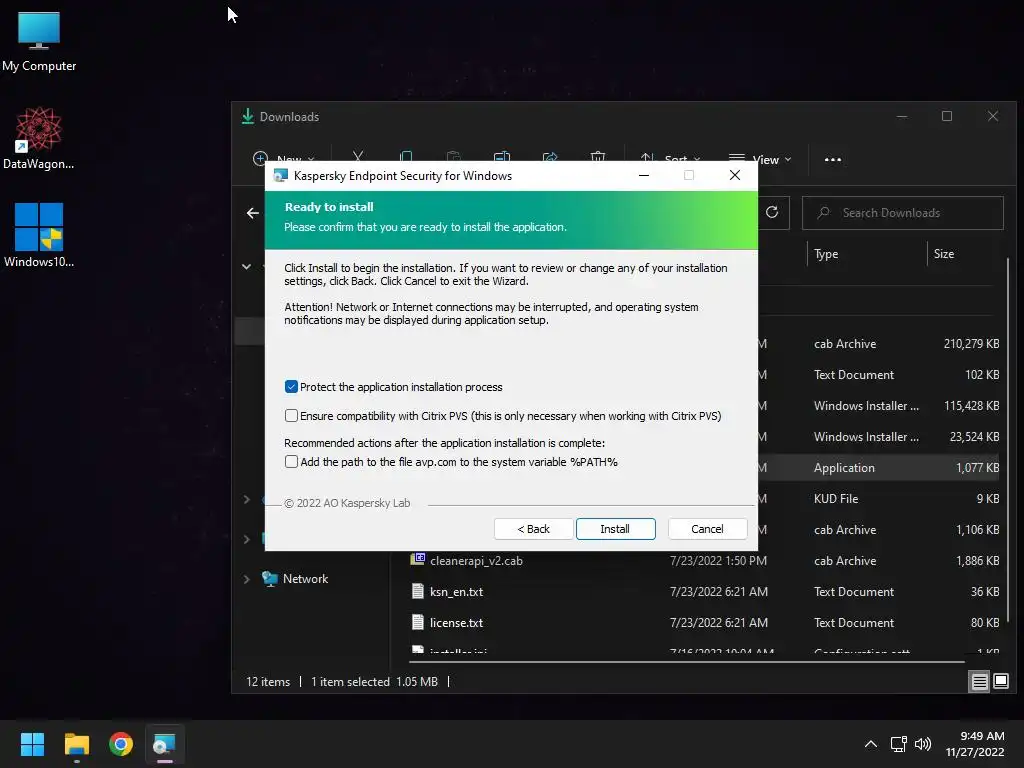Select Network in navigation pane
Viewport: 1024px width, 768px height.
[305, 579]
